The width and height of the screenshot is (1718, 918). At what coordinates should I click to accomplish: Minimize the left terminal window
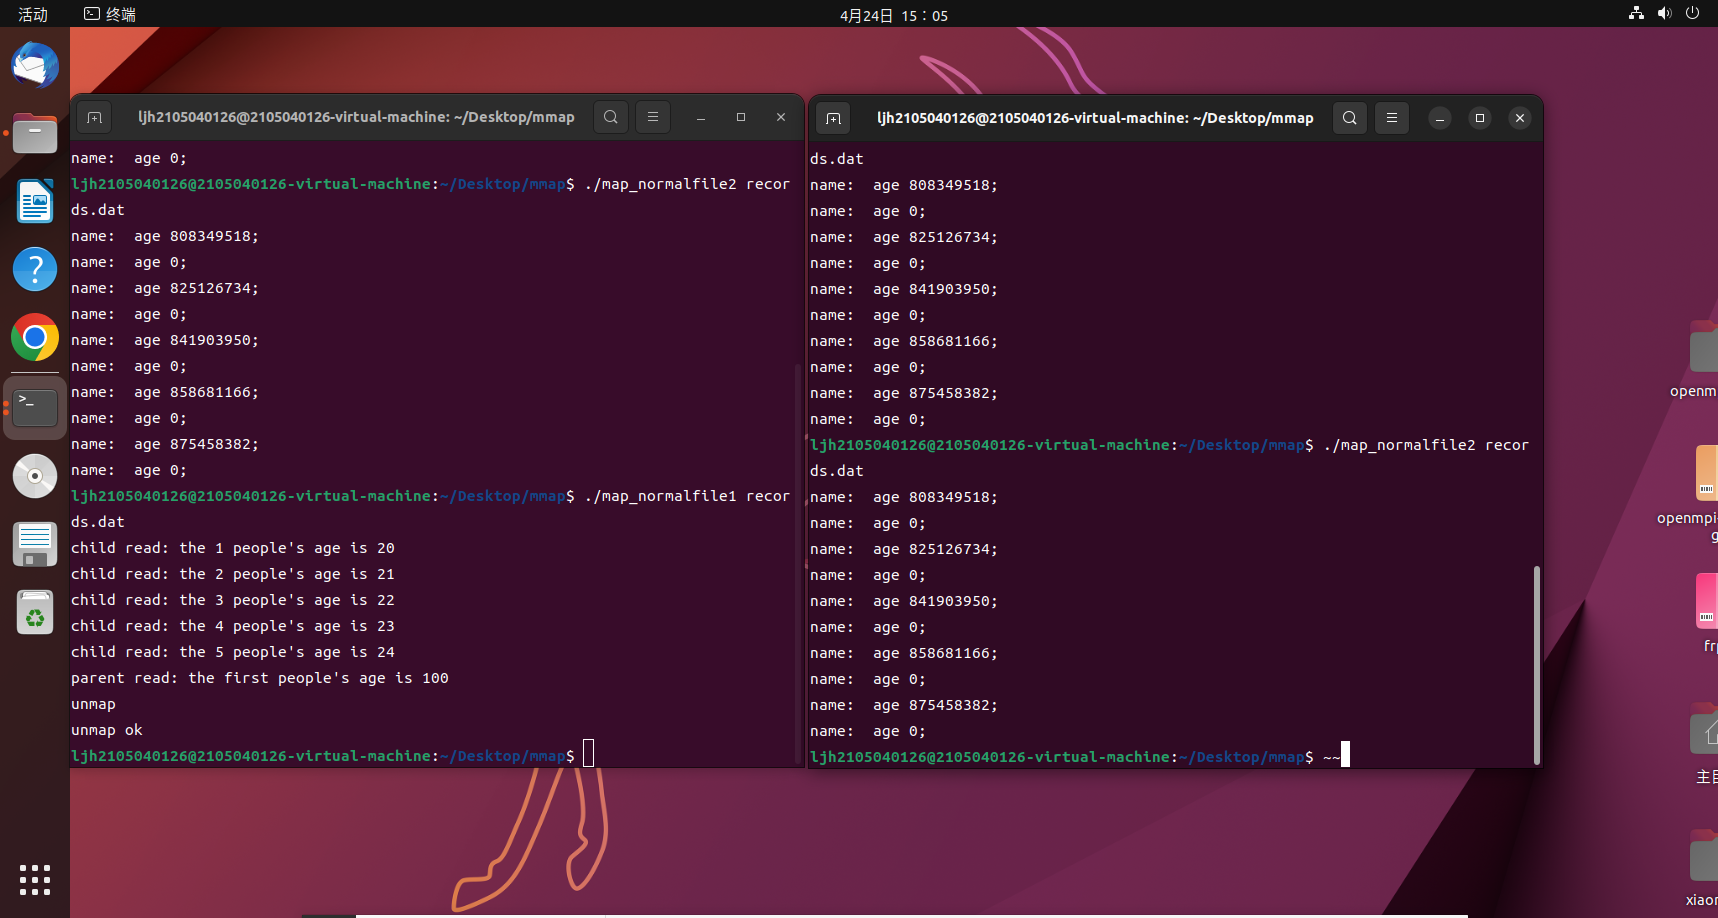(701, 117)
